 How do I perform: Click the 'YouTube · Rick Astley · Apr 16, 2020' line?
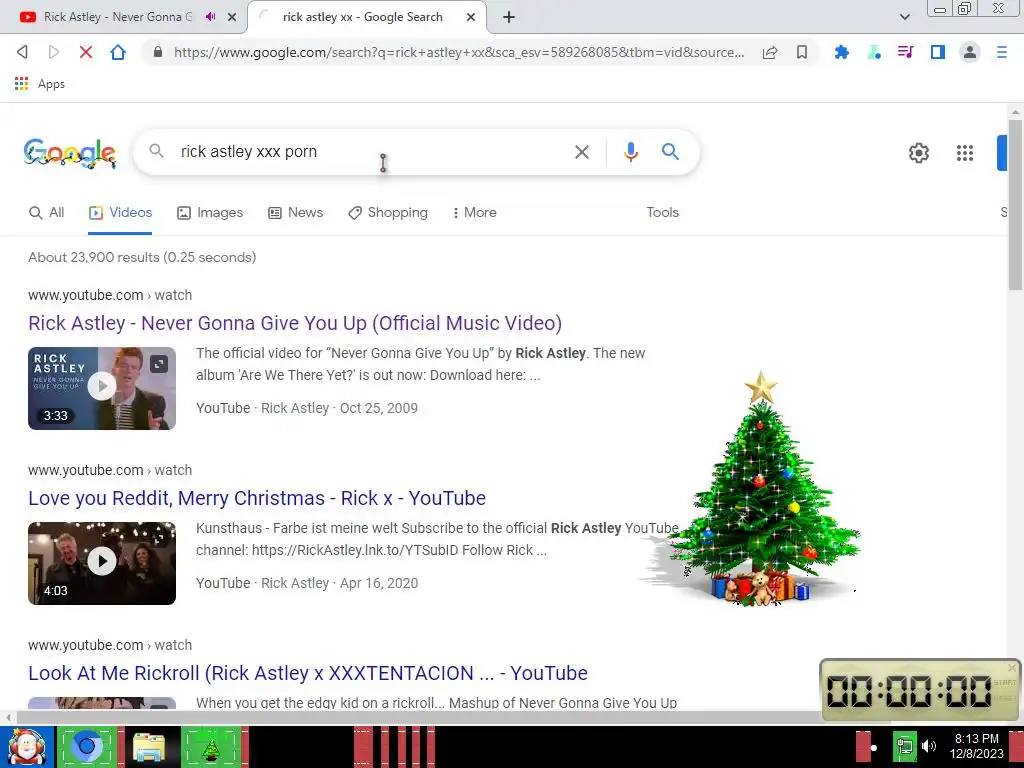307,583
